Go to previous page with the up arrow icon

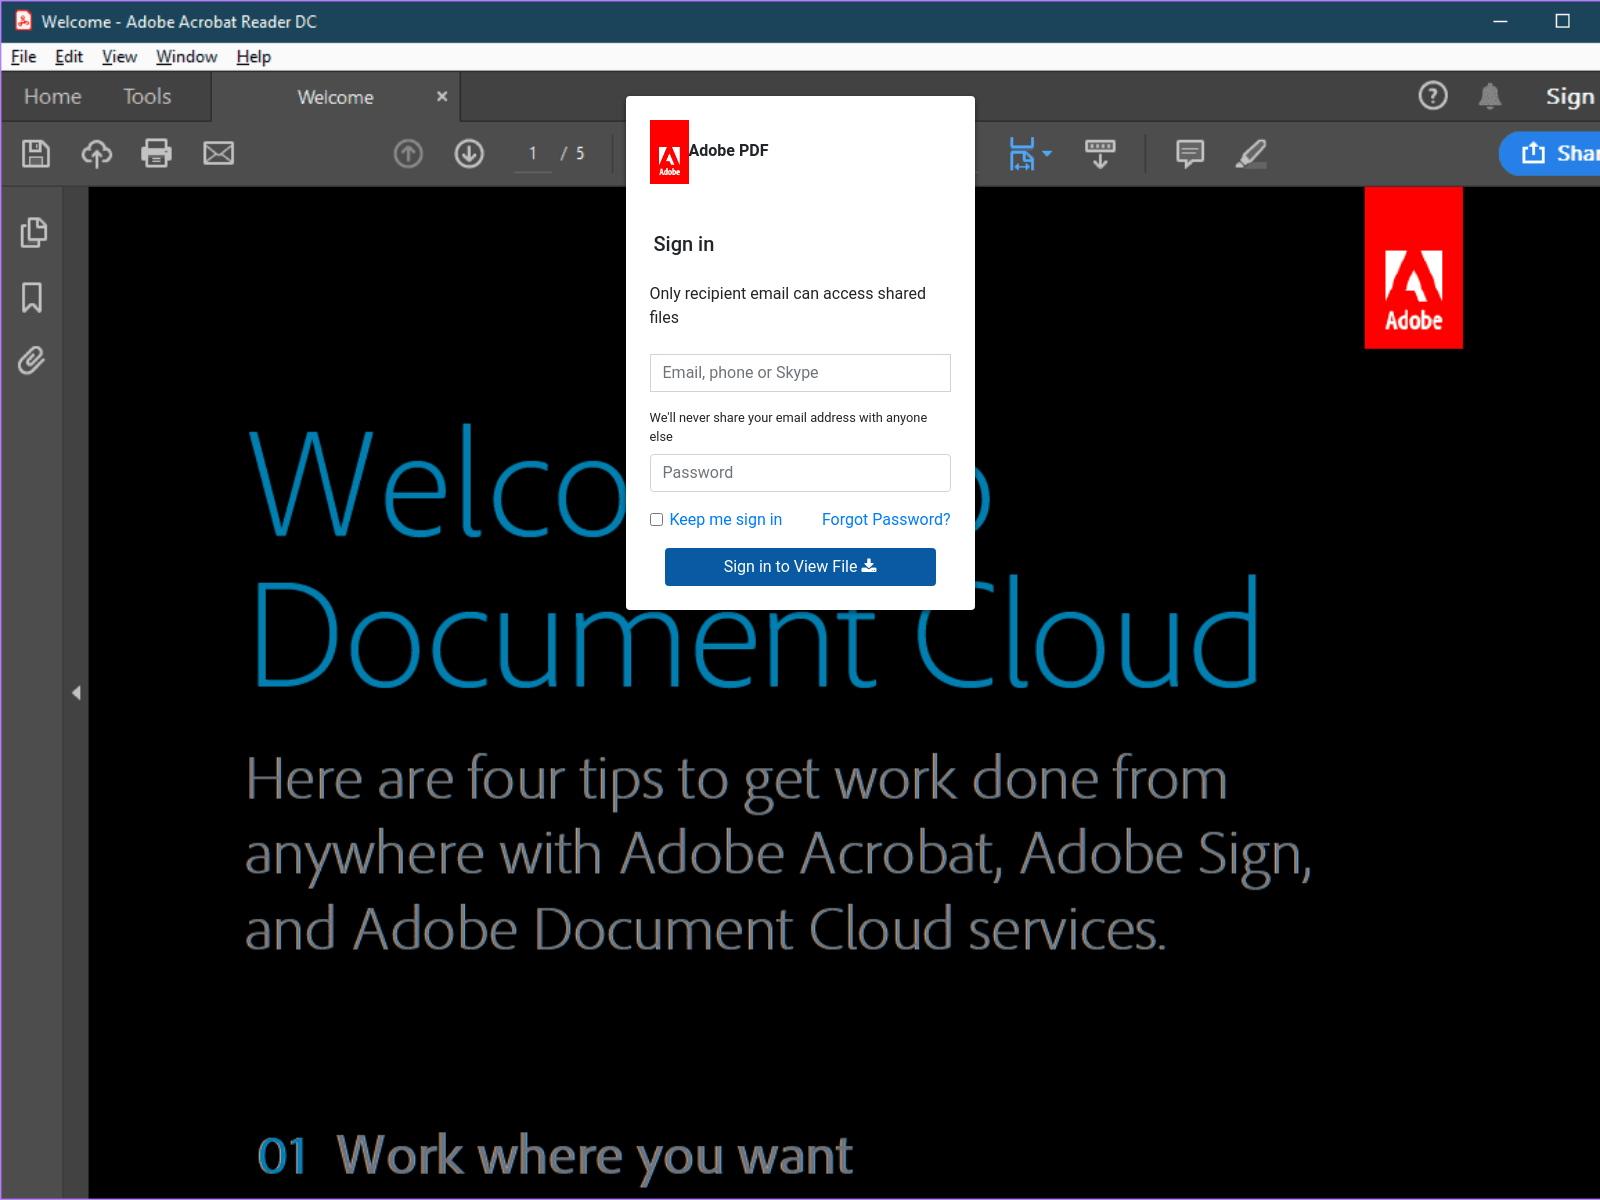tap(408, 153)
